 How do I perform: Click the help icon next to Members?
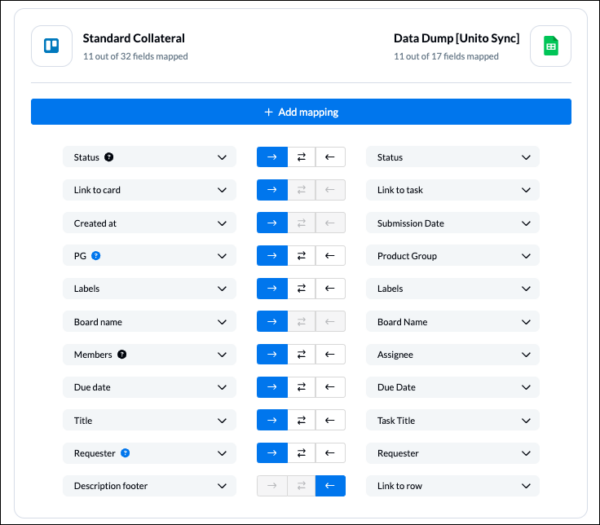click(x=122, y=354)
